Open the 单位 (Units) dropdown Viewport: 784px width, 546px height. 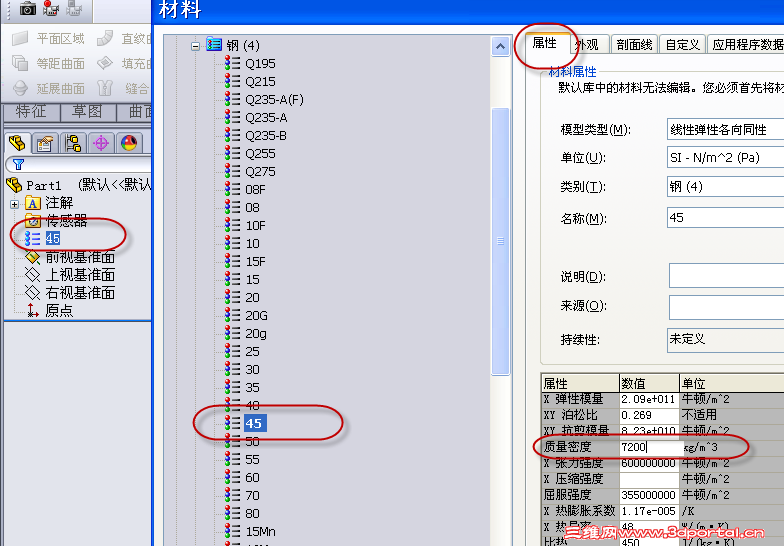click(726, 158)
